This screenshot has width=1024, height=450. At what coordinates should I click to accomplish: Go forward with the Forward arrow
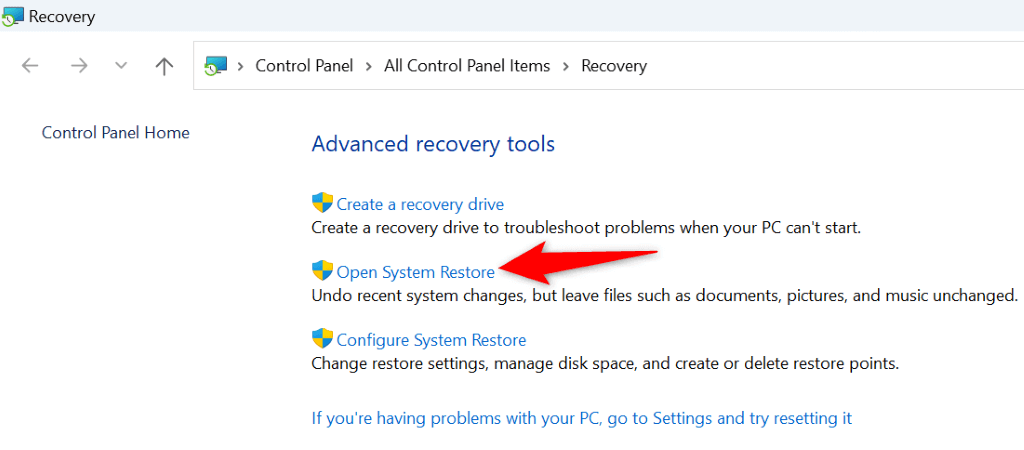[78, 66]
